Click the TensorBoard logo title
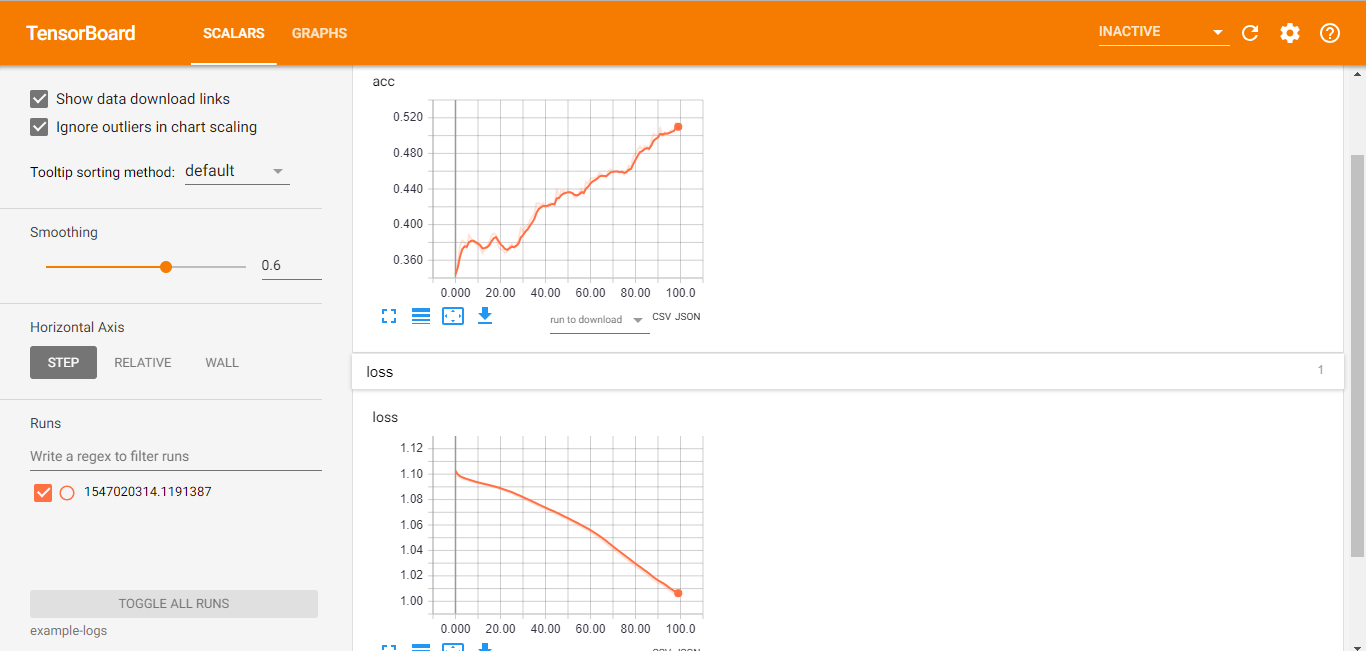 [x=81, y=33]
